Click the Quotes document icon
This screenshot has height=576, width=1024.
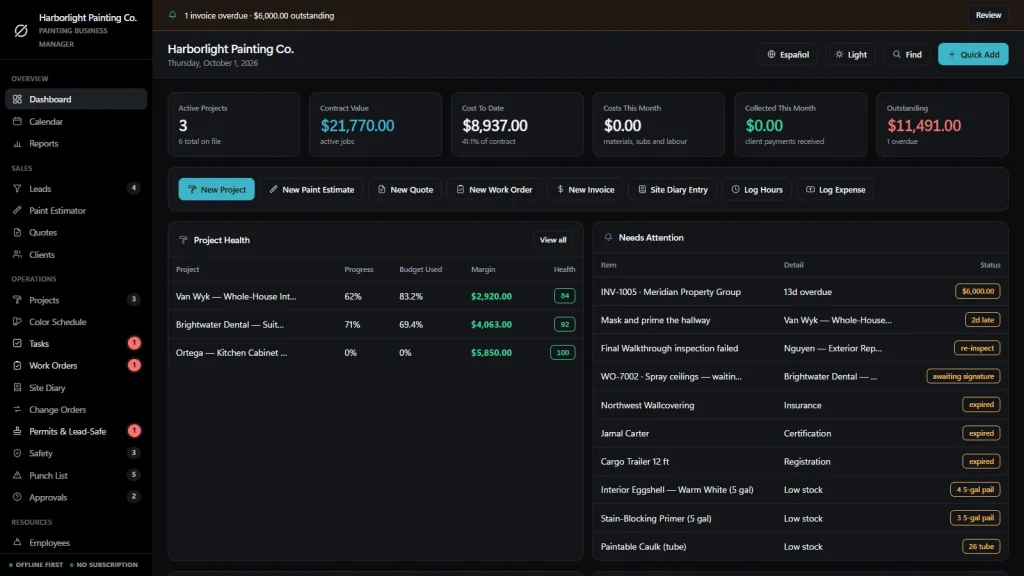click(18, 232)
